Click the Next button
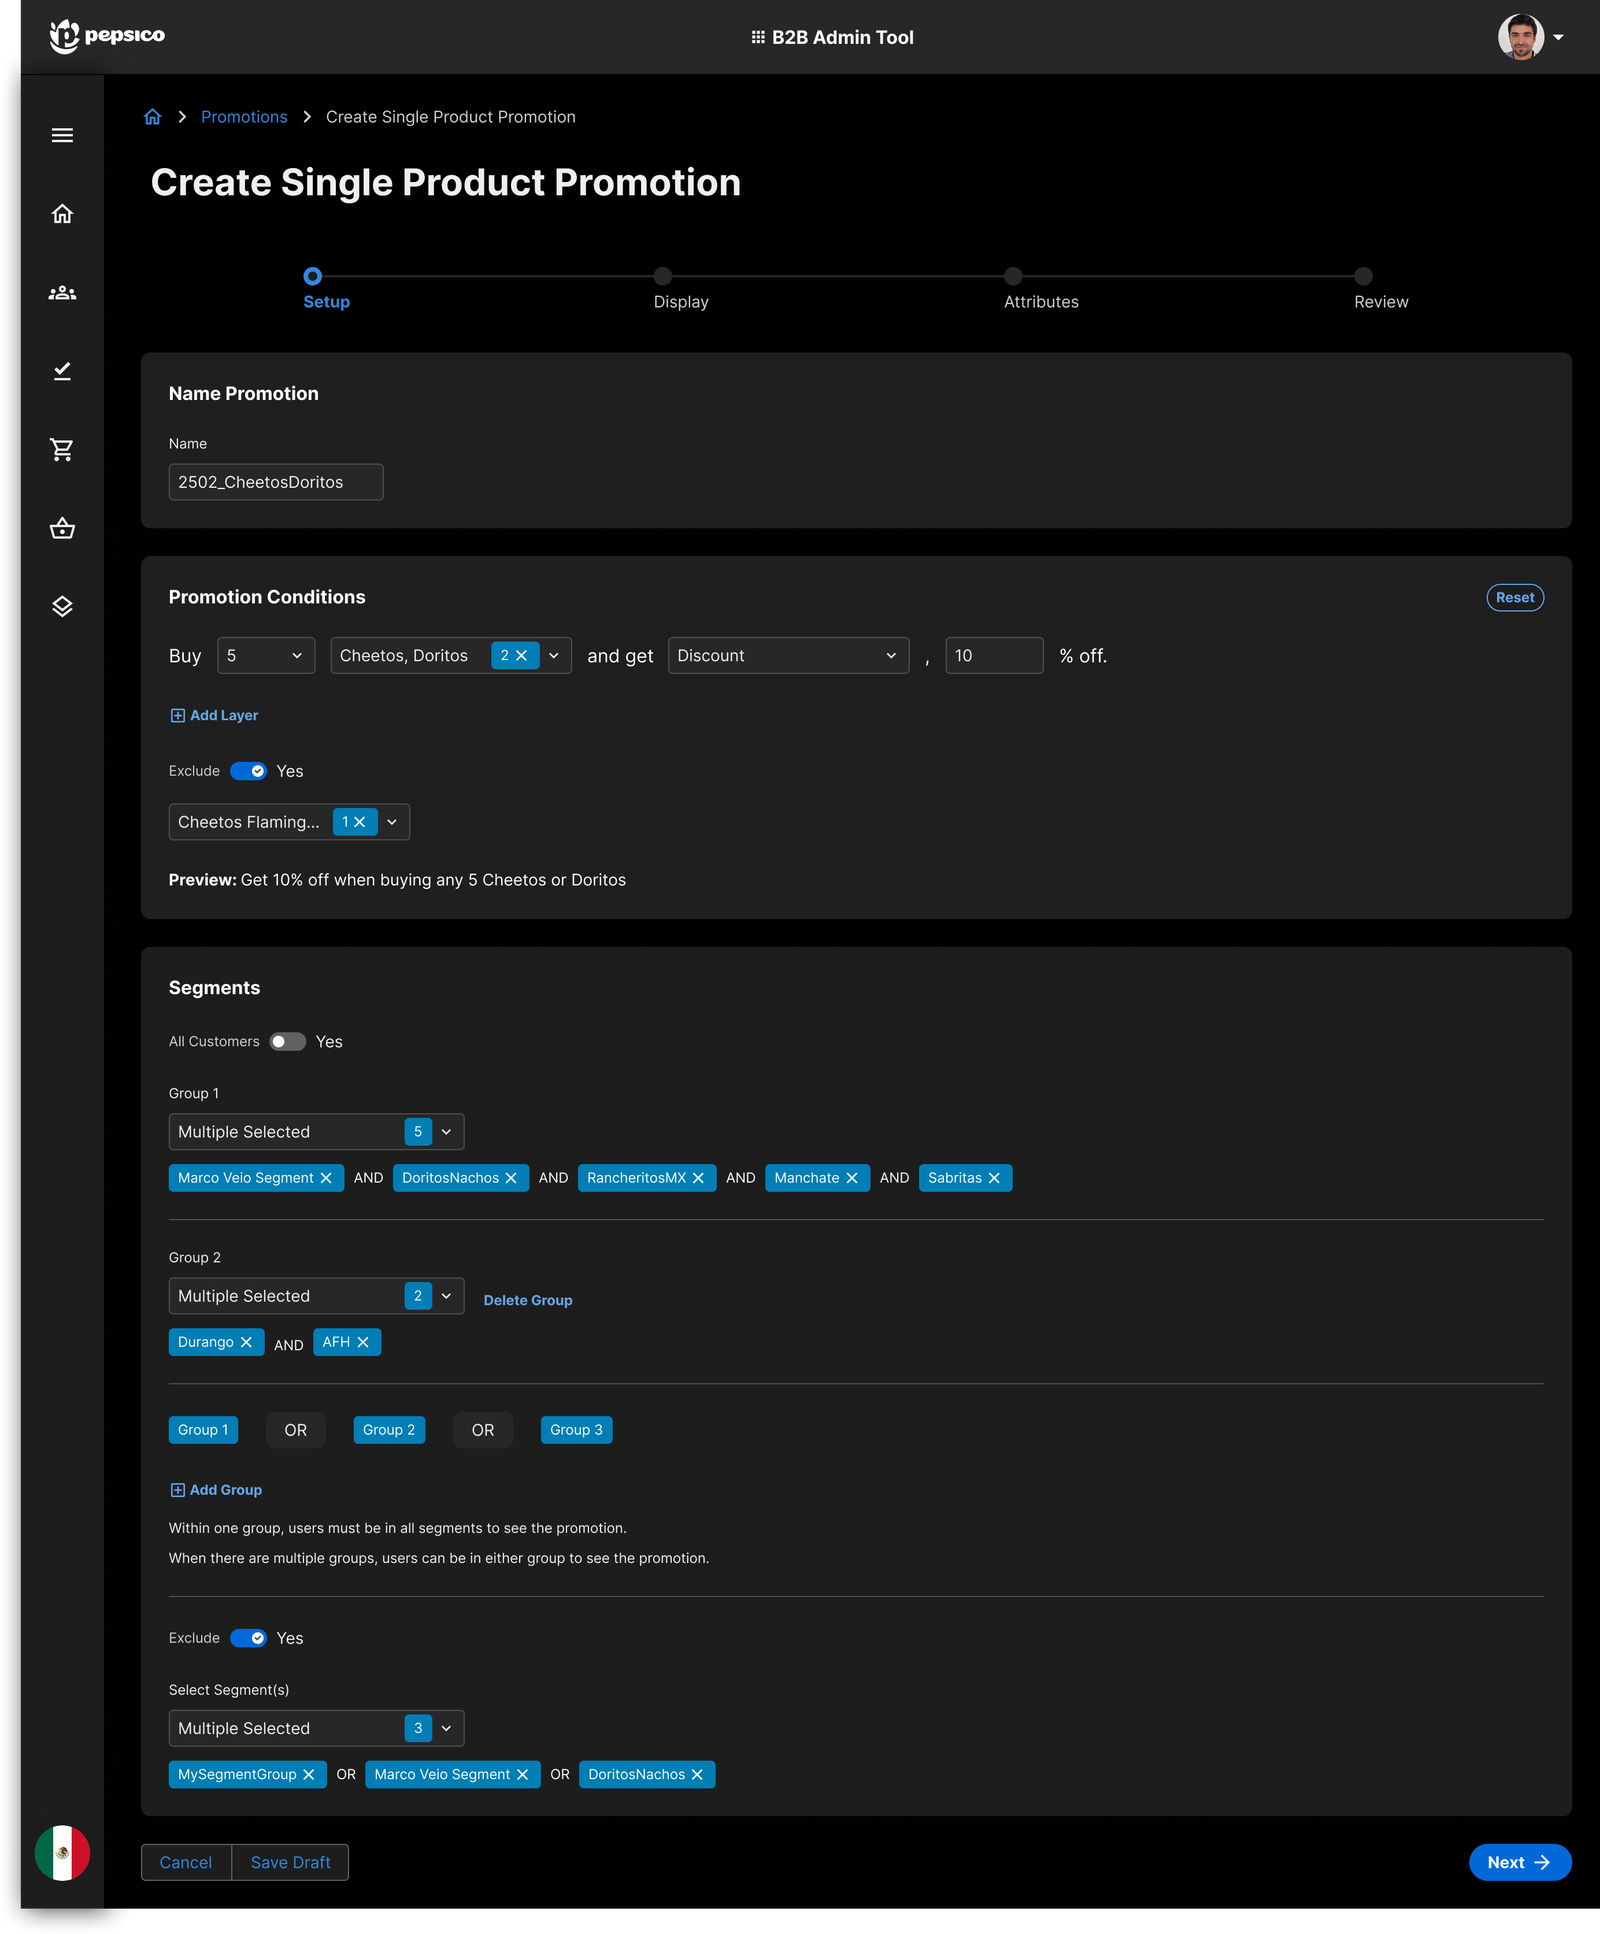The height and width of the screenshot is (1934, 1600). click(x=1520, y=1862)
